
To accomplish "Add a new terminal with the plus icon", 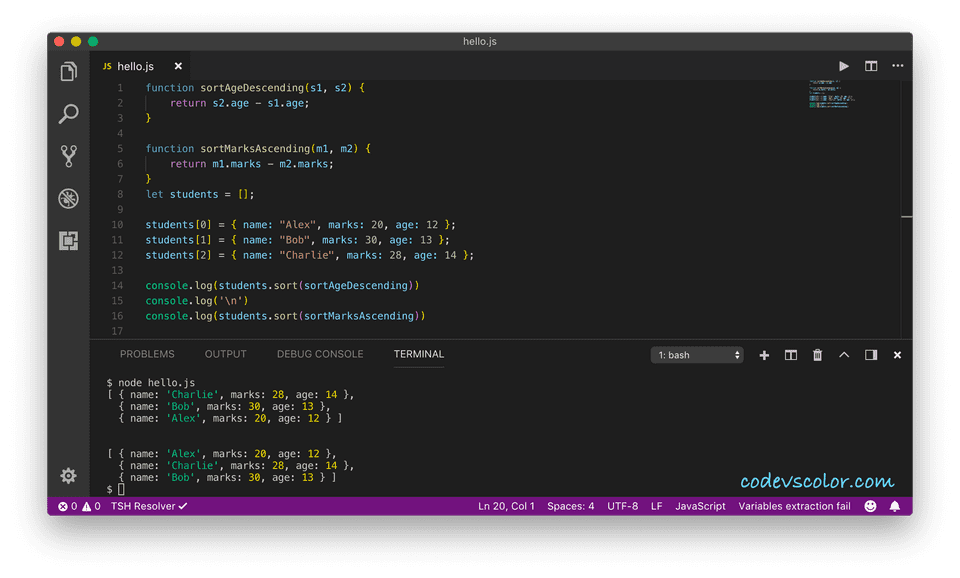I will [x=763, y=354].
